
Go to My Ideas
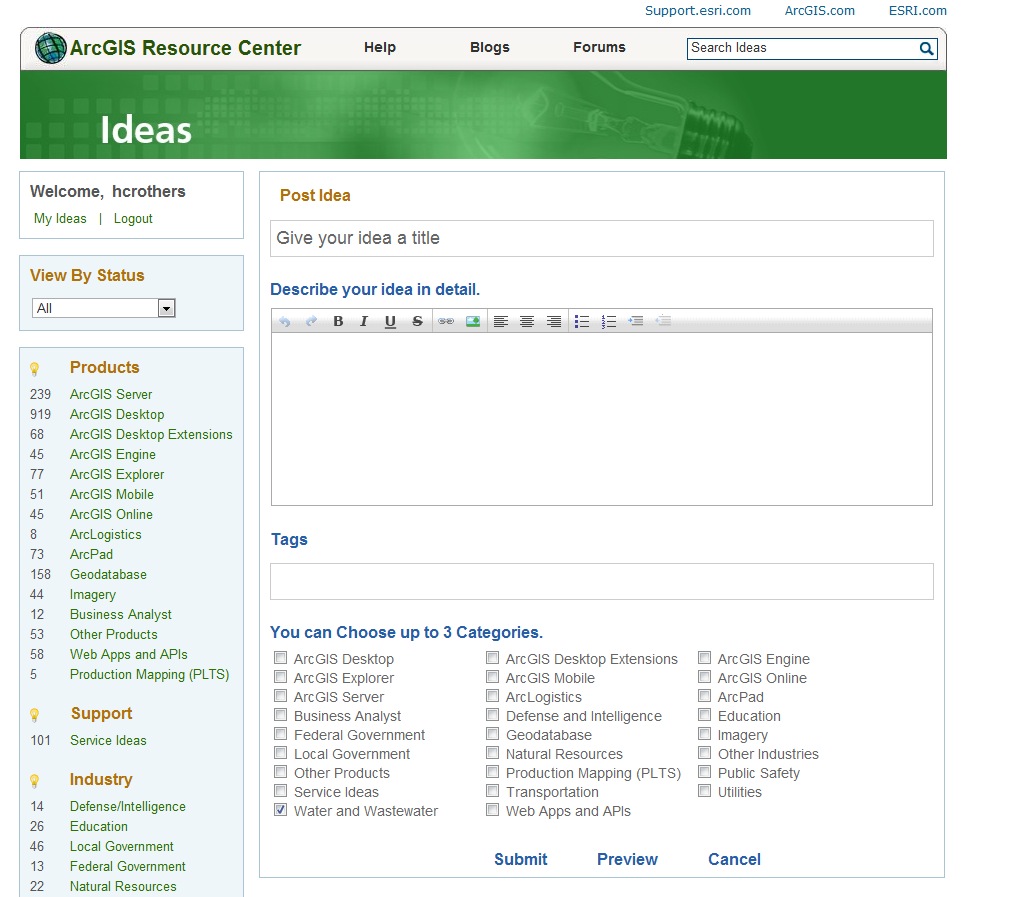tap(60, 219)
